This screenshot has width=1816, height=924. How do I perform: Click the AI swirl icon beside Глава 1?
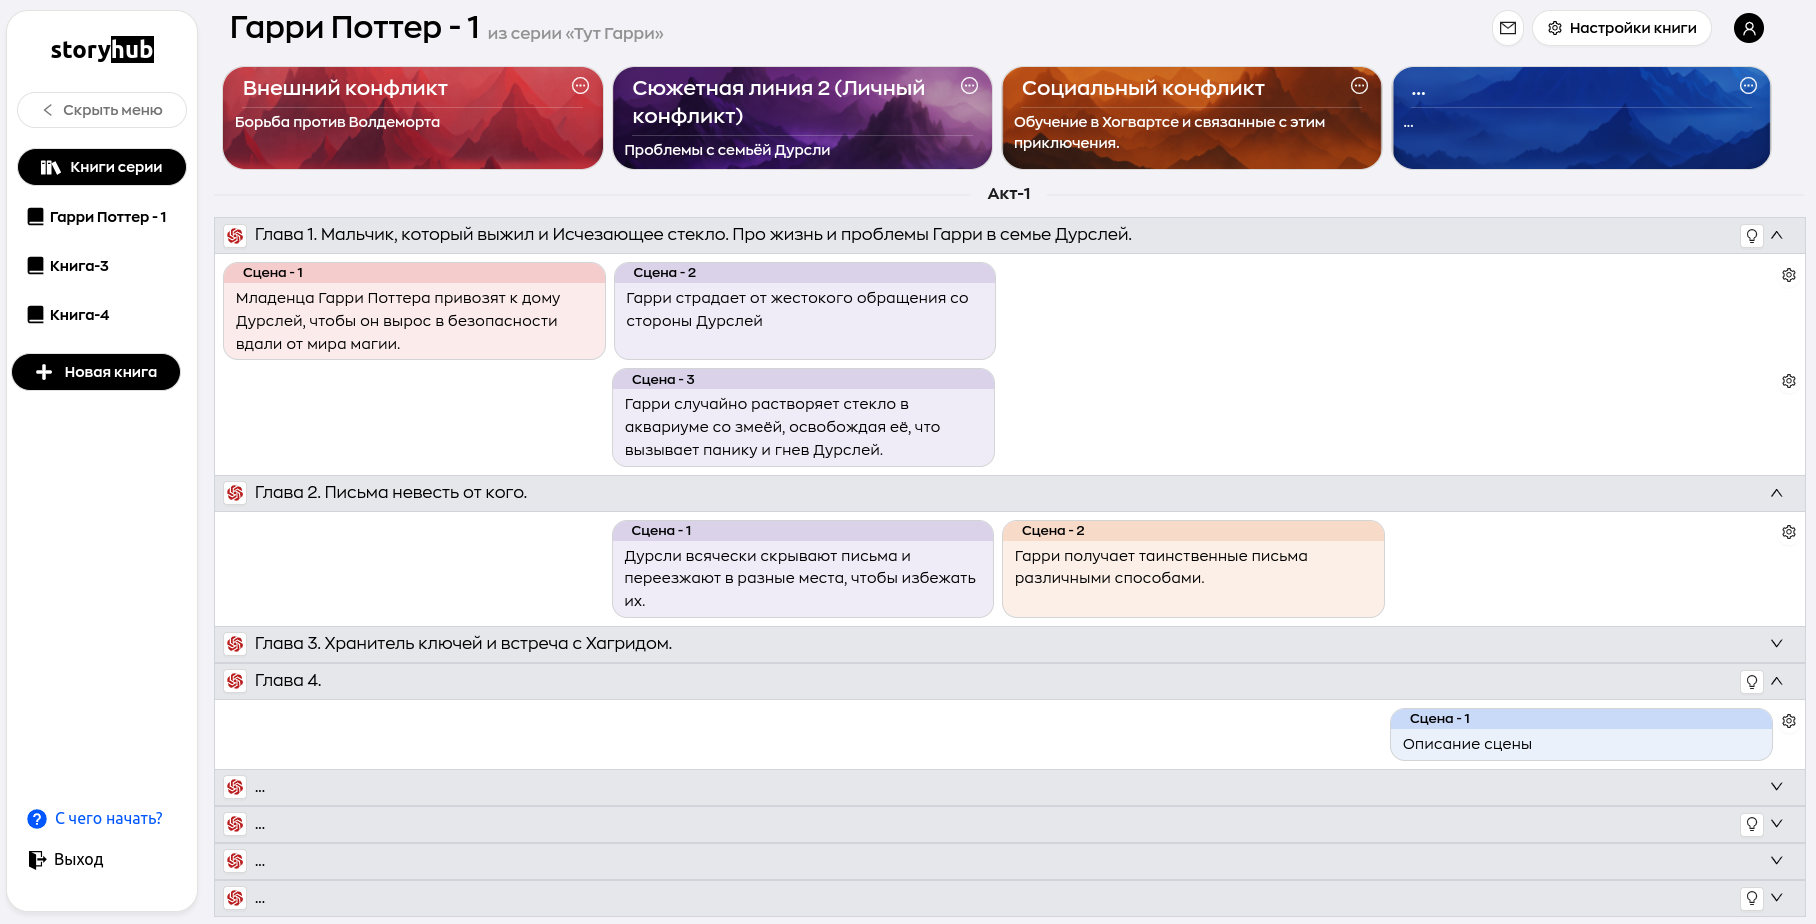click(235, 236)
